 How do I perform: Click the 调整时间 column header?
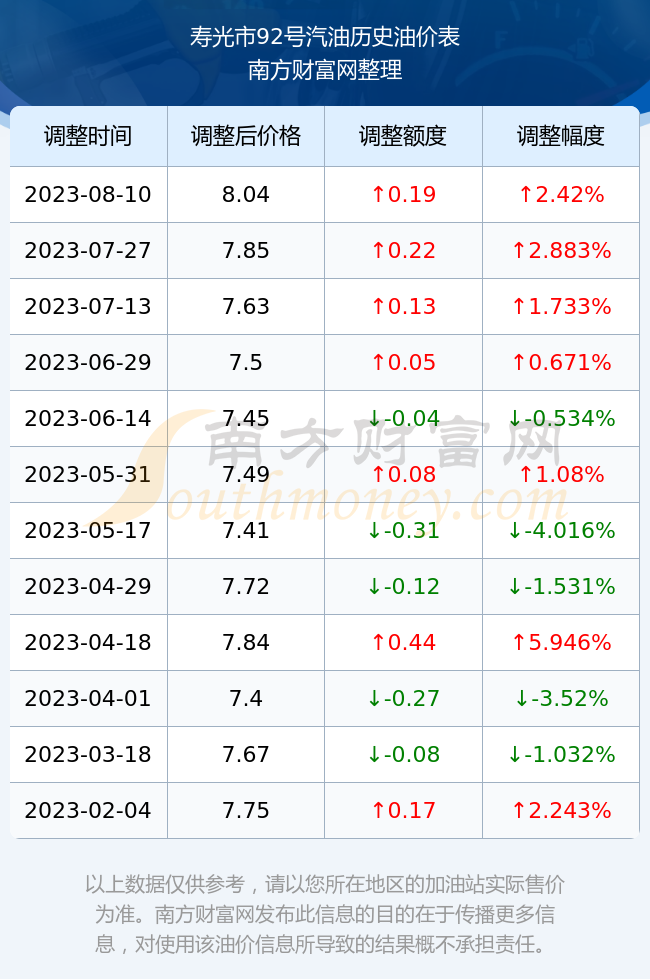click(88, 136)
